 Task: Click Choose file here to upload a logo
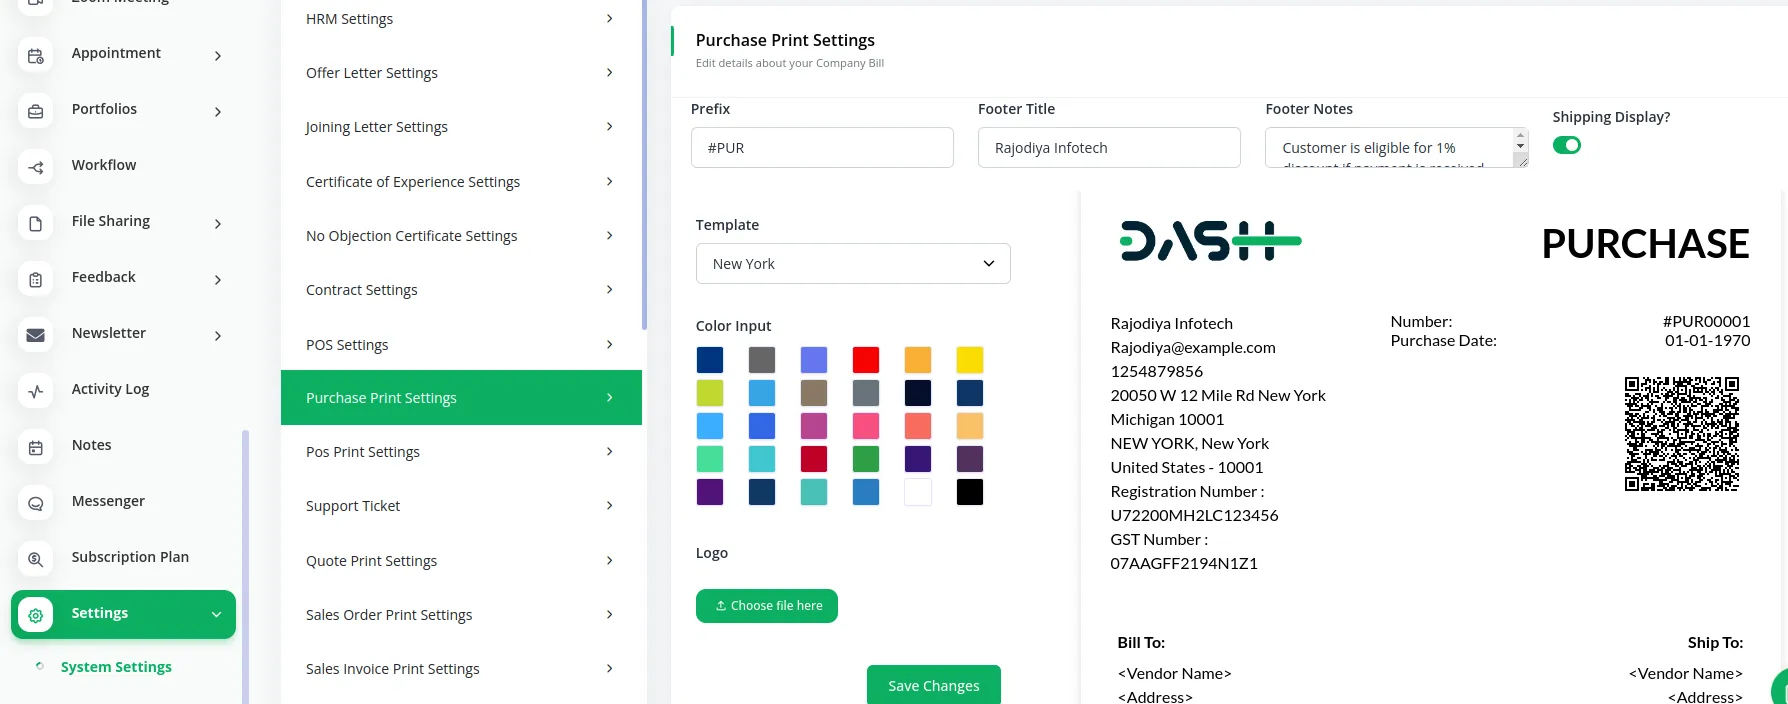click(x=767, y=605)
